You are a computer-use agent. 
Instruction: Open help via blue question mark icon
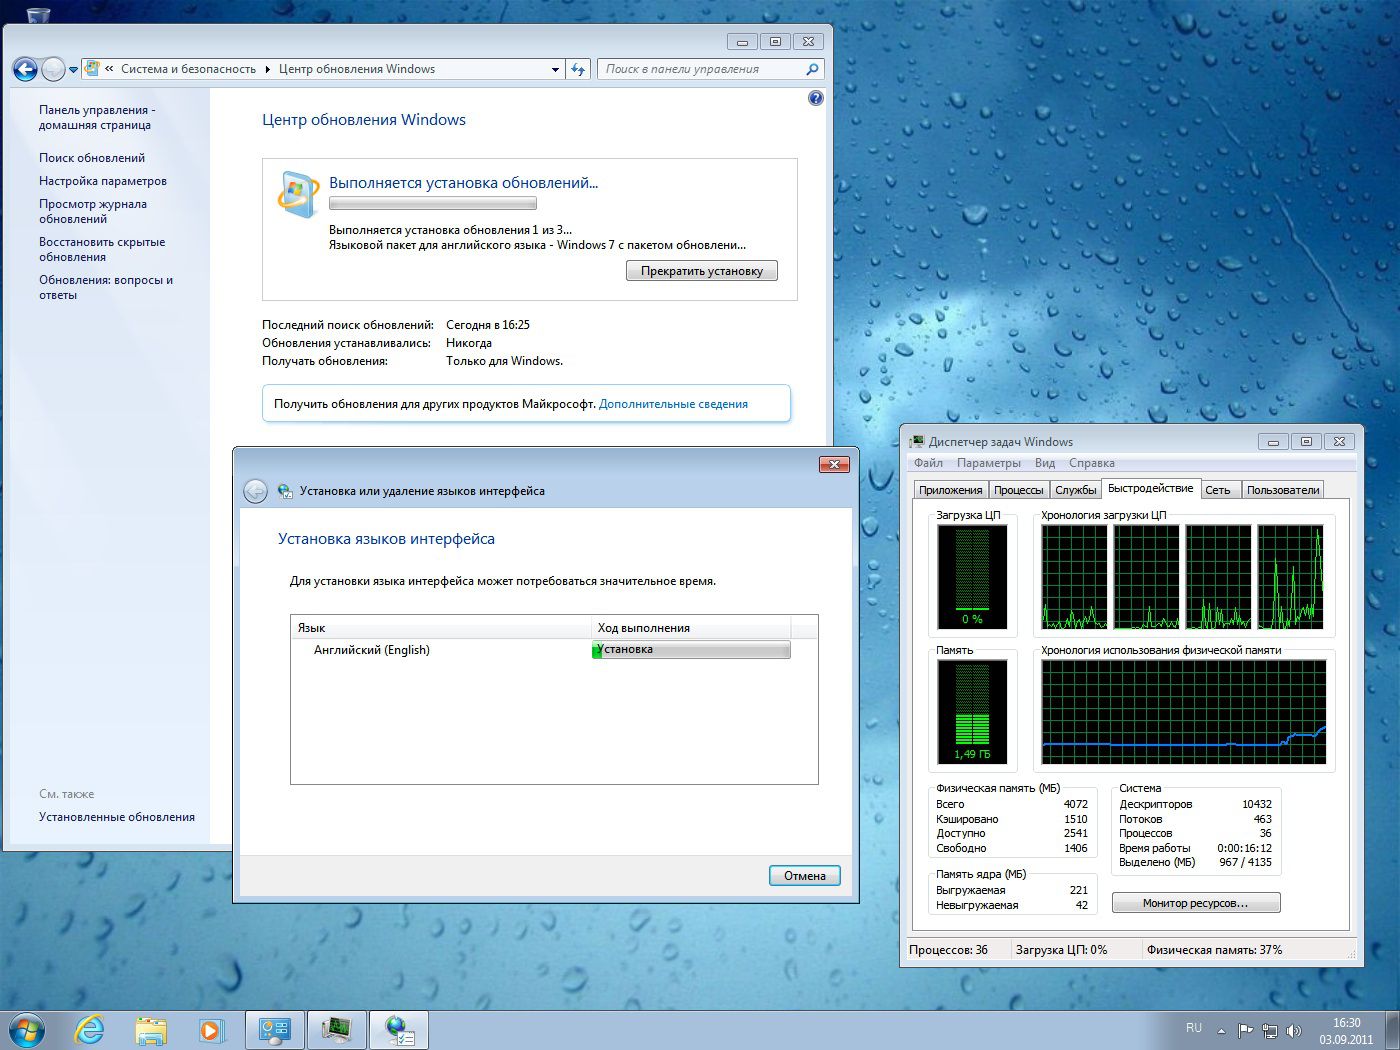(816, 98)
